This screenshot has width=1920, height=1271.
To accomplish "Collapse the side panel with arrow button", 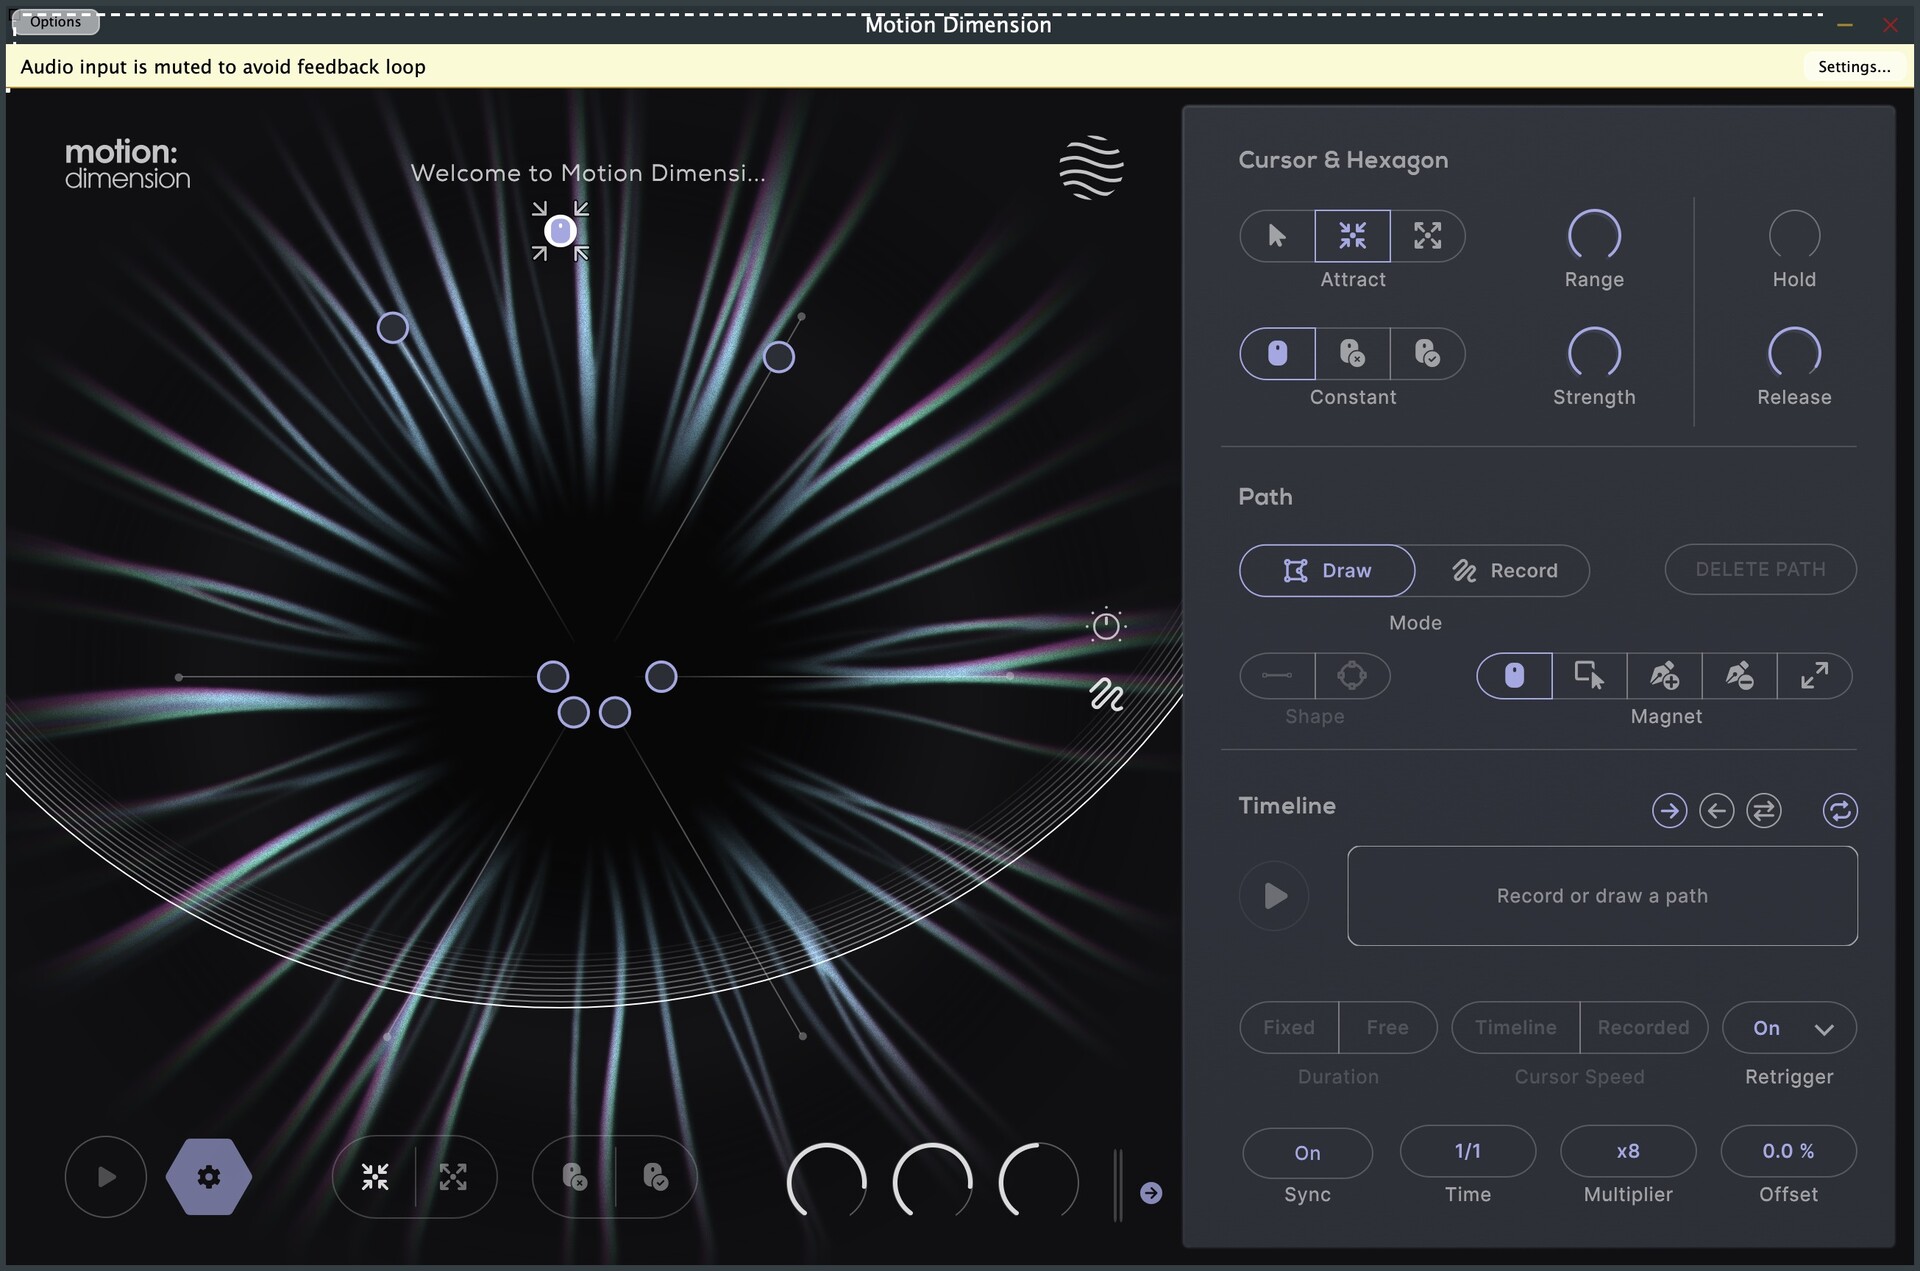I will (x=1151, y=1193).
